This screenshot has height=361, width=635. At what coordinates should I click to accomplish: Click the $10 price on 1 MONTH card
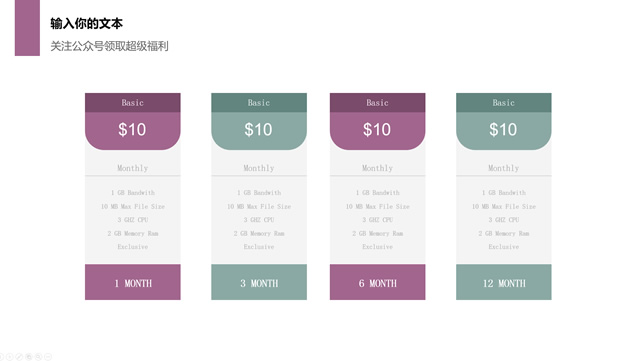[132, 130]
